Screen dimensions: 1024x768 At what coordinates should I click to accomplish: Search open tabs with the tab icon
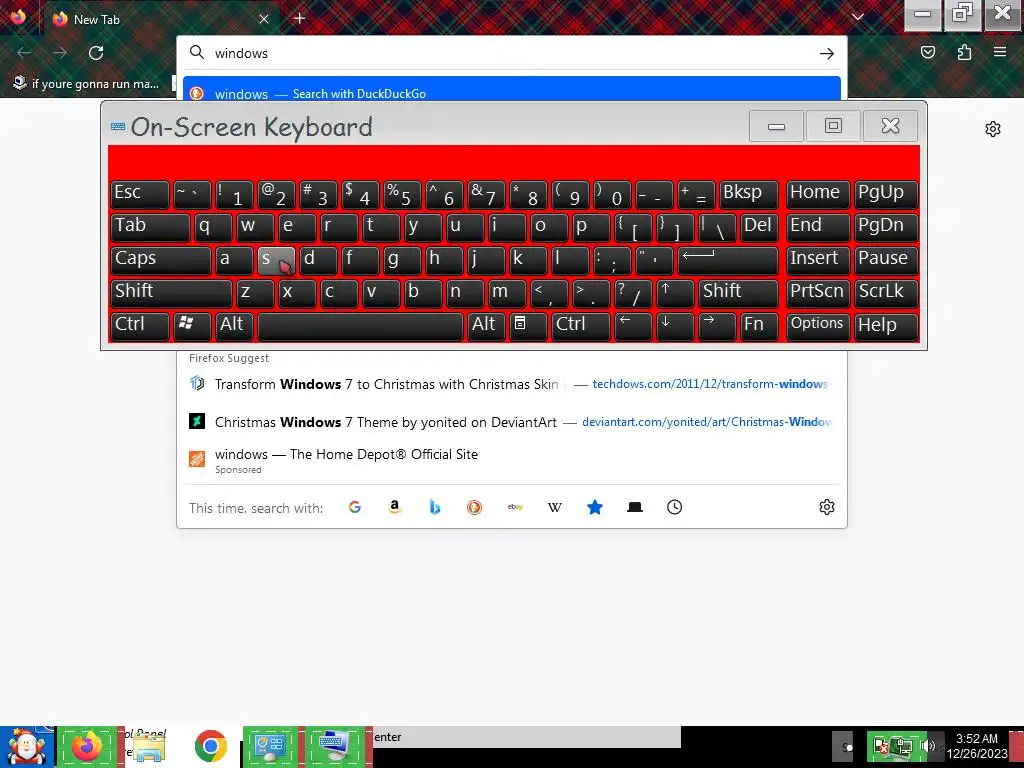(635, 507)
